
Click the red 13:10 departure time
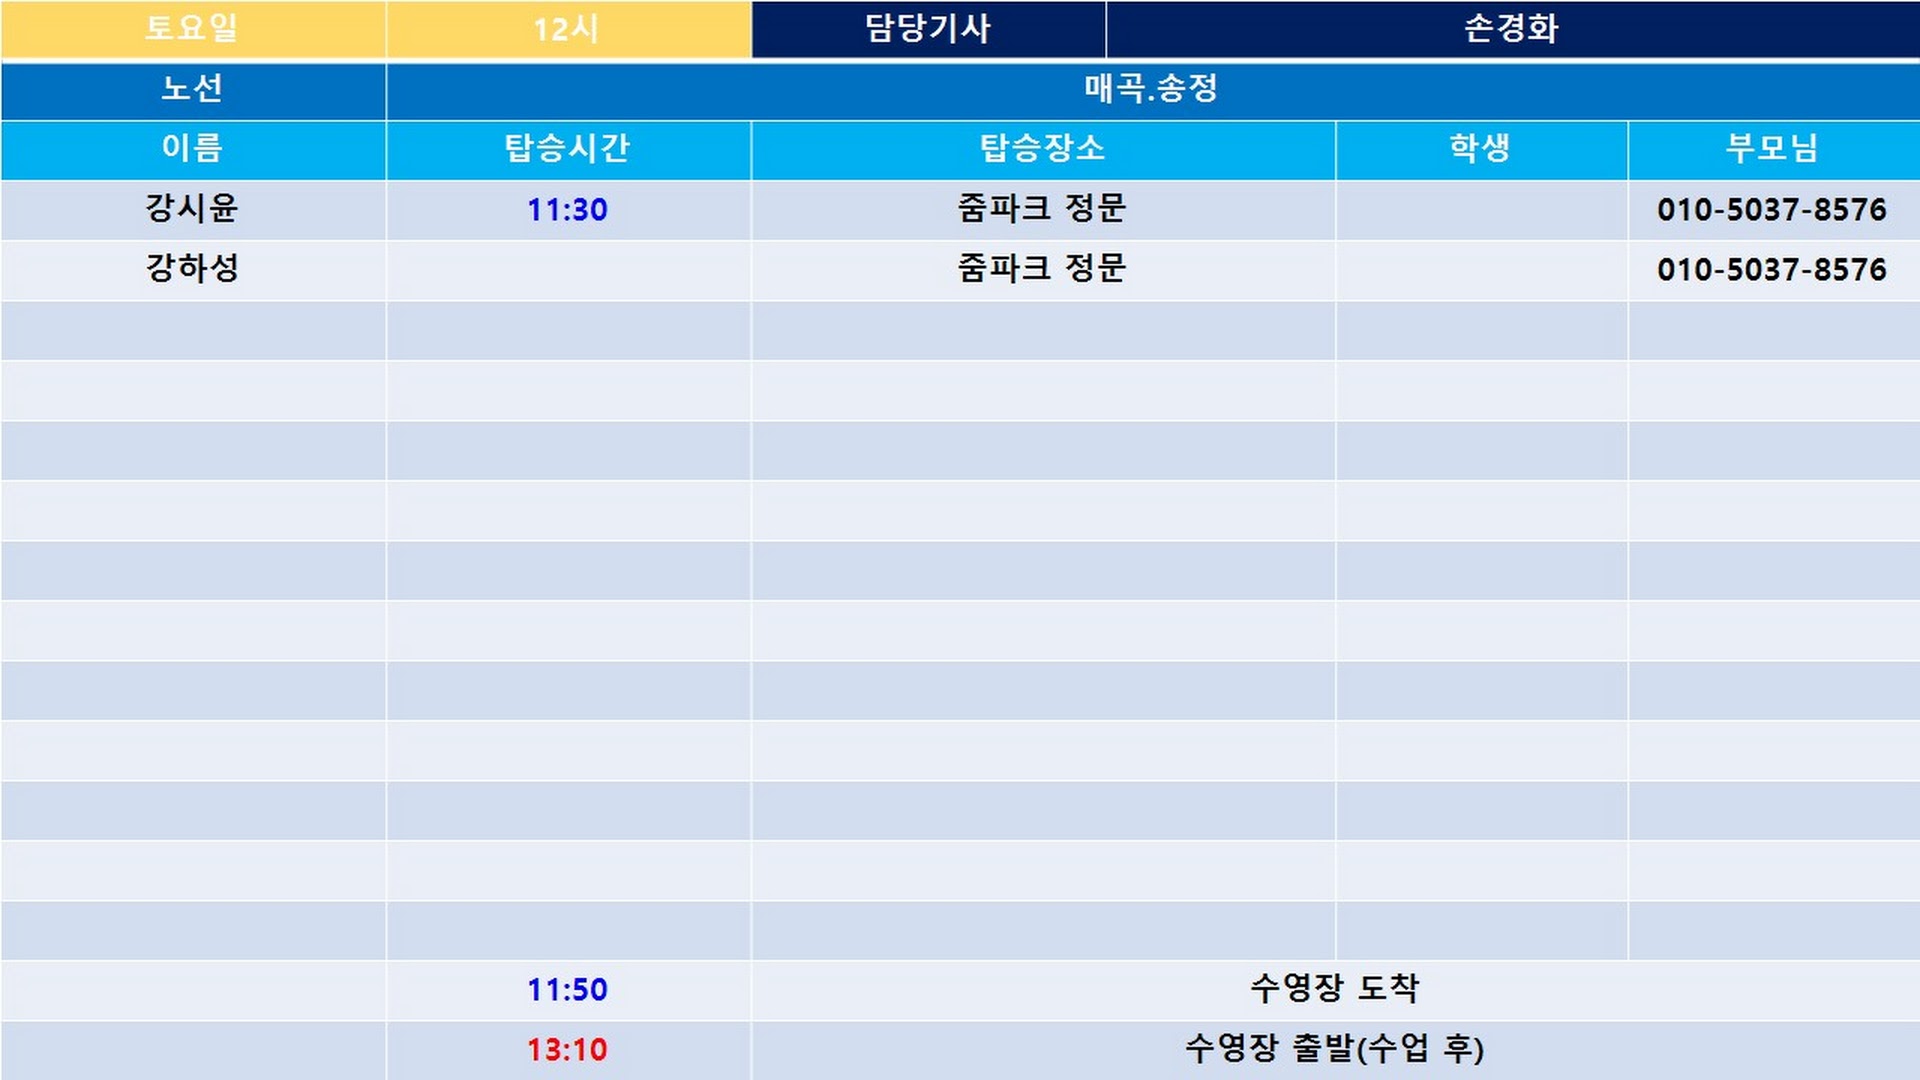click(x=567, y=1050)
